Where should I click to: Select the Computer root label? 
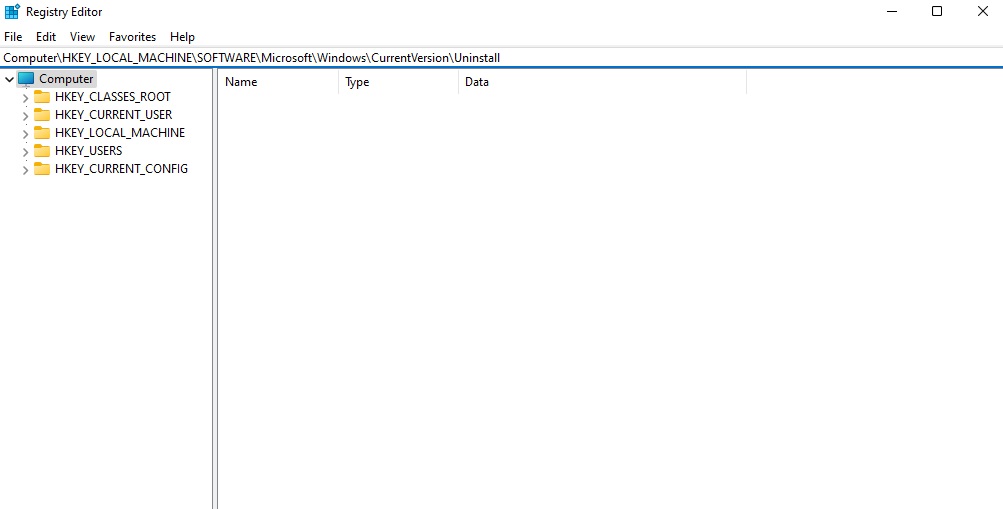(x=67, y=79)
